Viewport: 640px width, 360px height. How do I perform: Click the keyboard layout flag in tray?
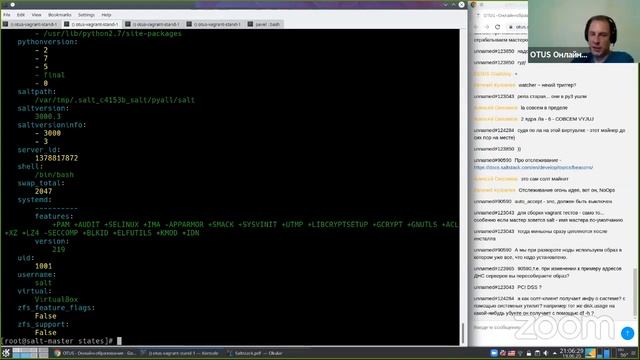511,353
